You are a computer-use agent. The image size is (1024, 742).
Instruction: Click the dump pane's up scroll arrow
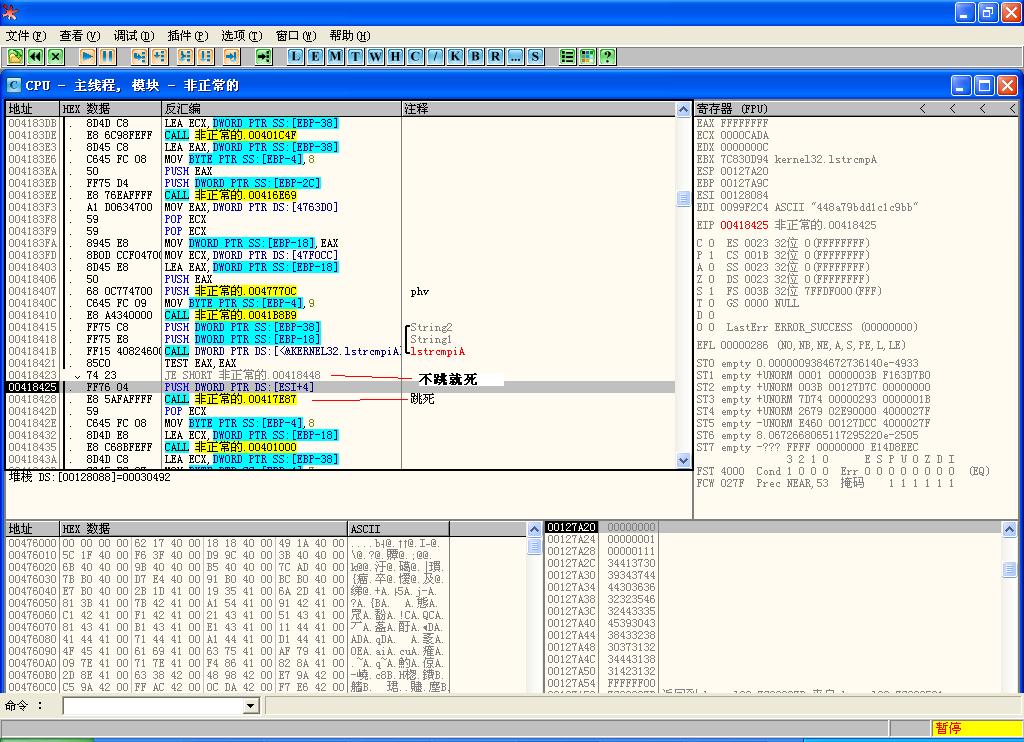click(x=534, y=529)
